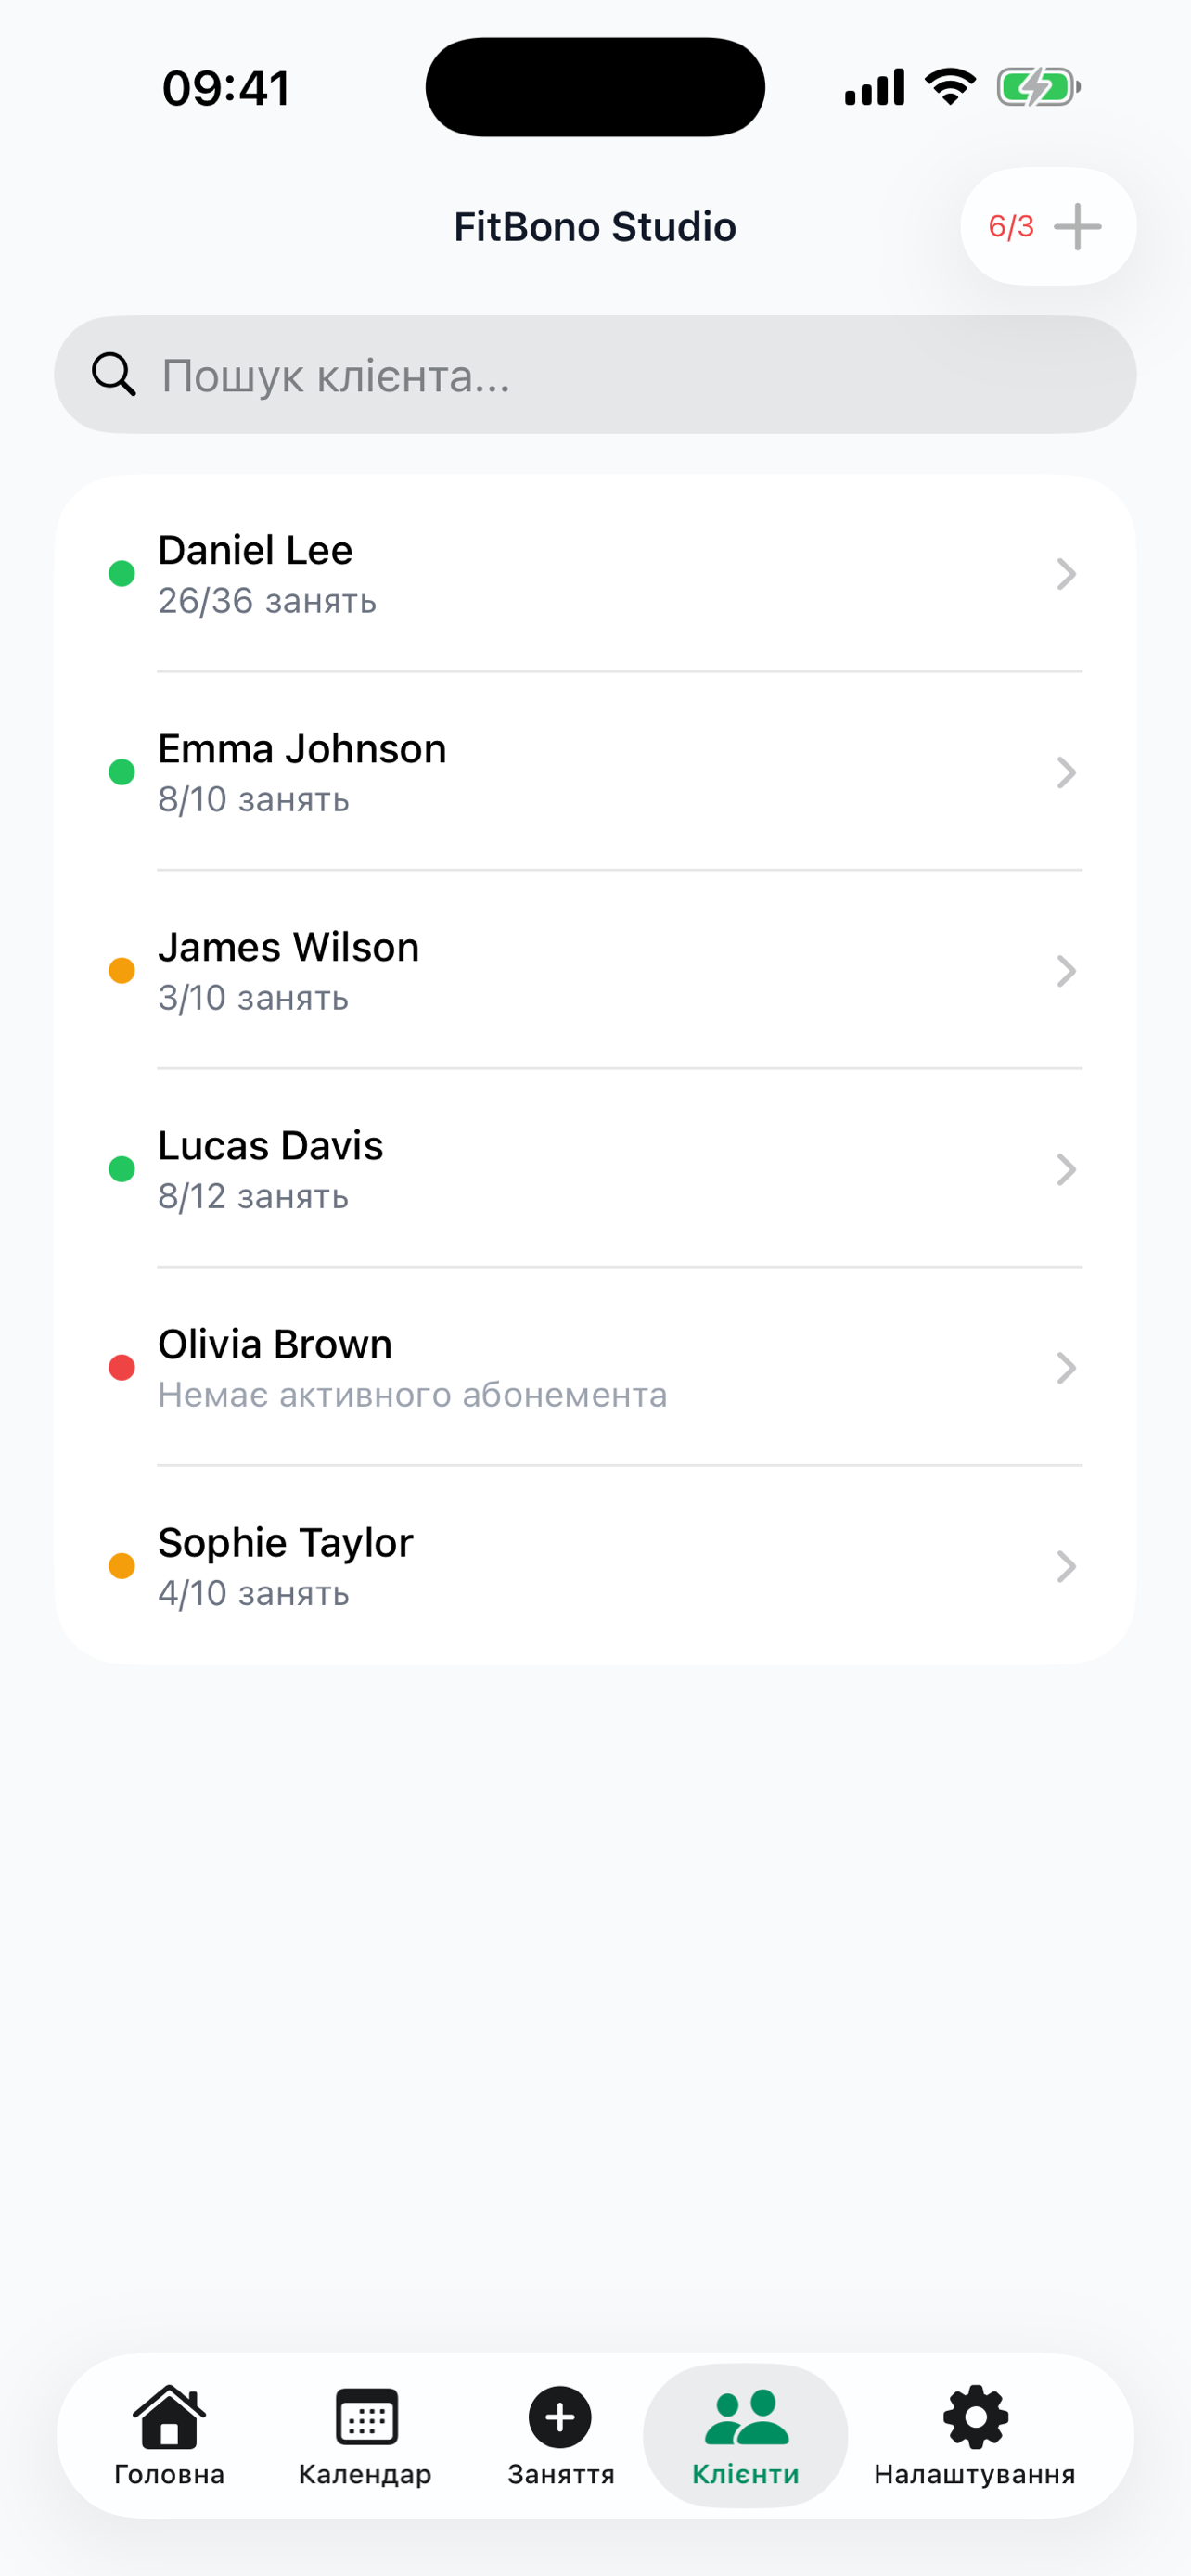This screenshot has height=2576, width=1191.
Task: Select the Клієнти people icon
Action: pyautogui.click(x=746, y=2418)
